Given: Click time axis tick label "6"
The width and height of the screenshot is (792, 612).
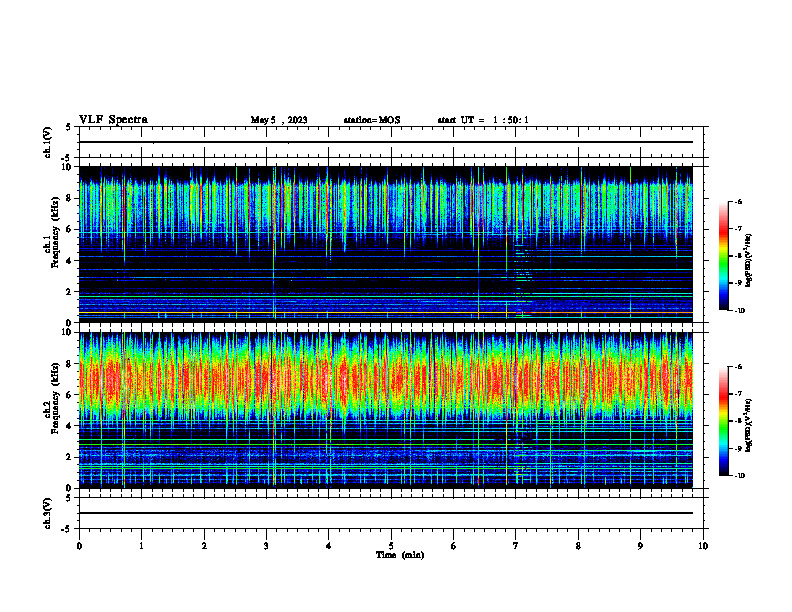Looking at the screenshot, I should [454, 546].
